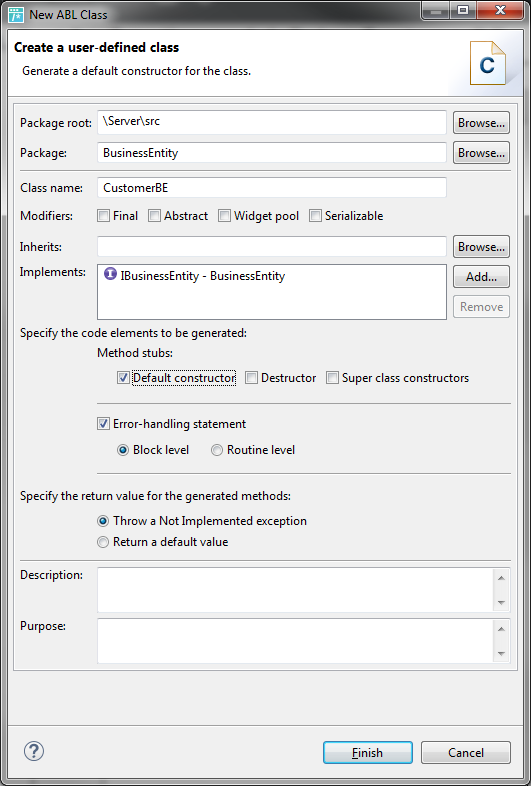
Task: Click into the Class name field
Action: coord(272,187)
